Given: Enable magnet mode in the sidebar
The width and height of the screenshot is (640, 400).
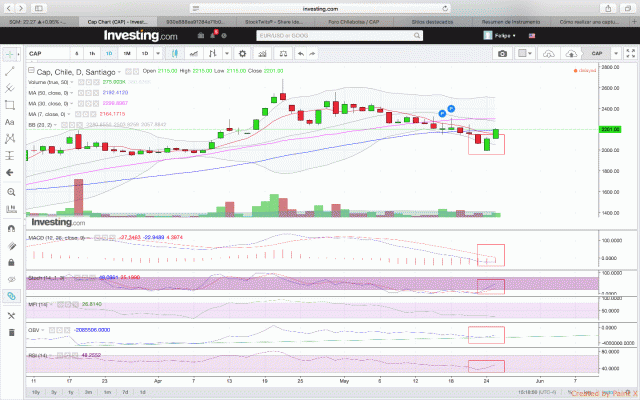Looking at the screenshot, I should click(x=11, y=229).
